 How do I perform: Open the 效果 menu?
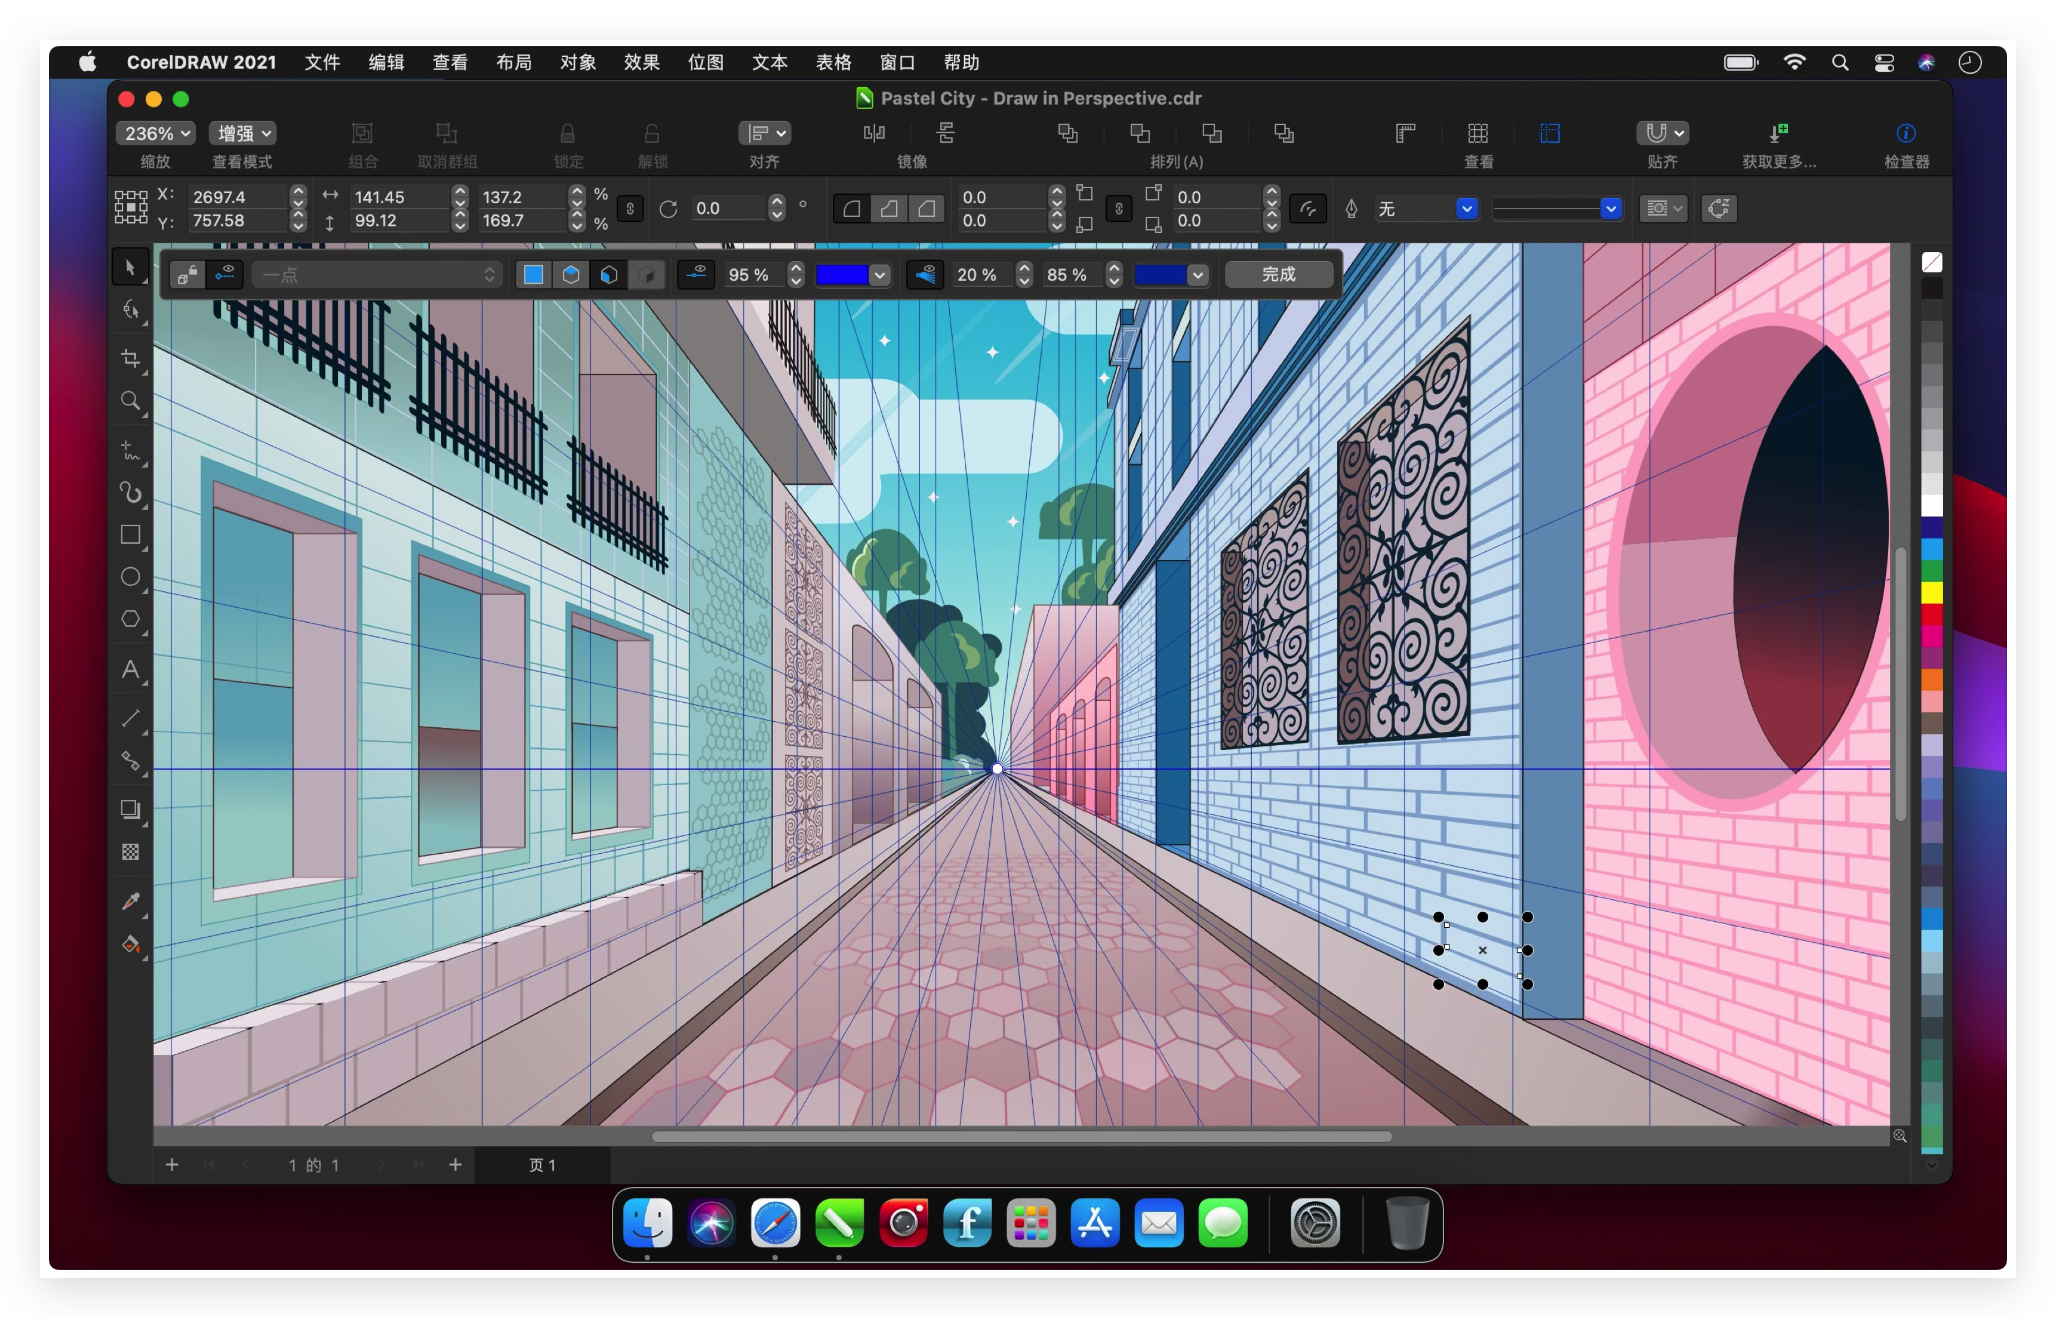[x=641, y=62]
